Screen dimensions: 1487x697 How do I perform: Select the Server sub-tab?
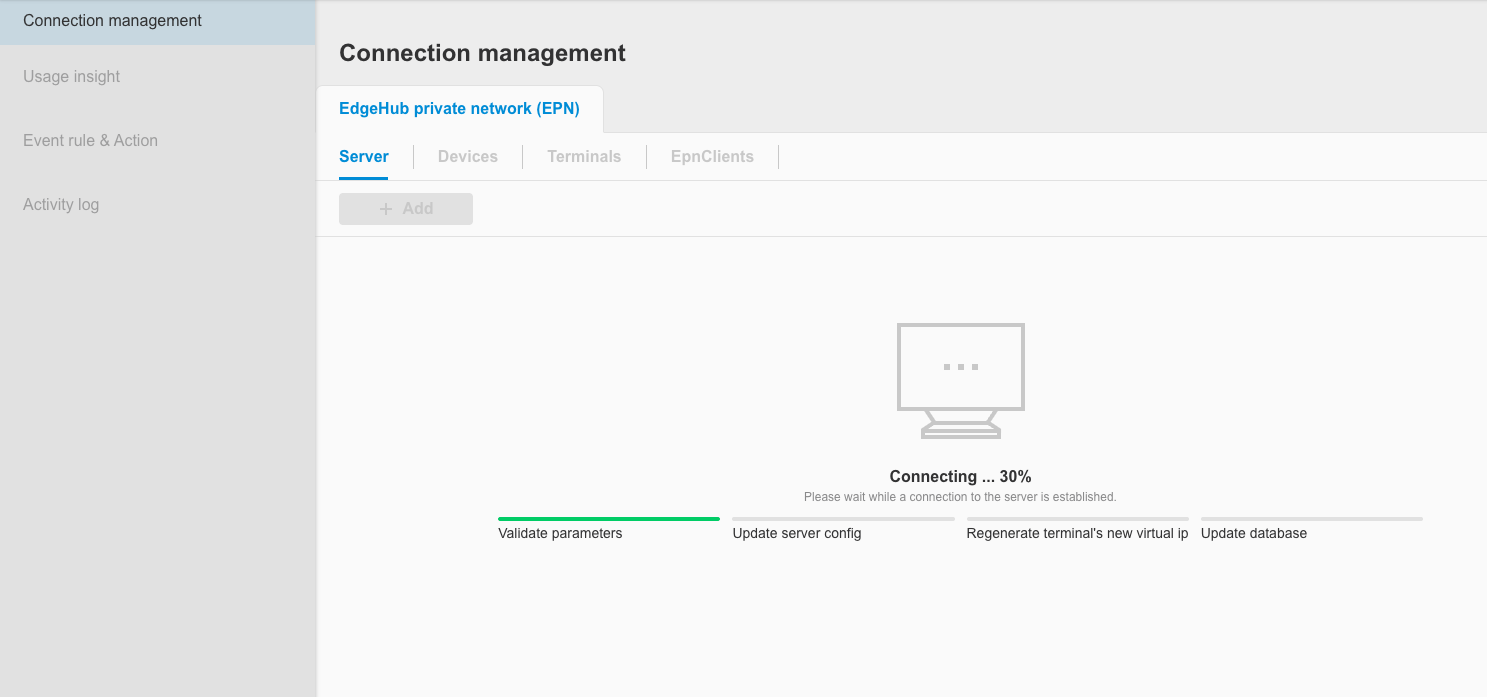(x=364, y=156)
